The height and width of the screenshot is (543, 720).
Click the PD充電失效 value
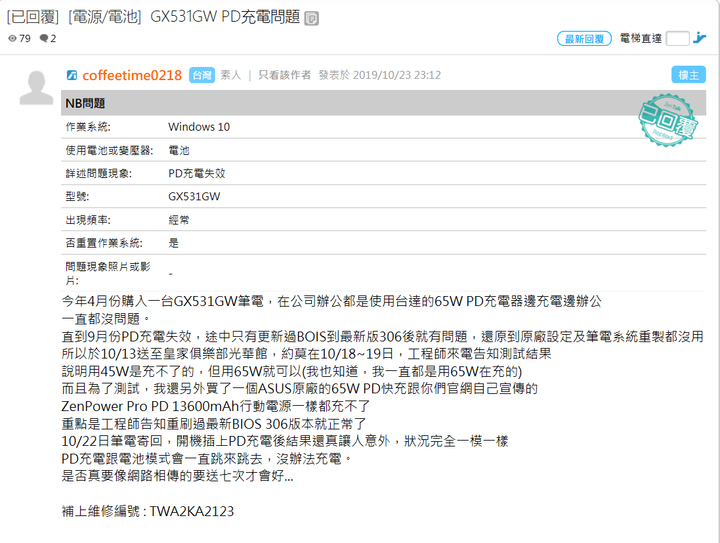click(197, 173)
